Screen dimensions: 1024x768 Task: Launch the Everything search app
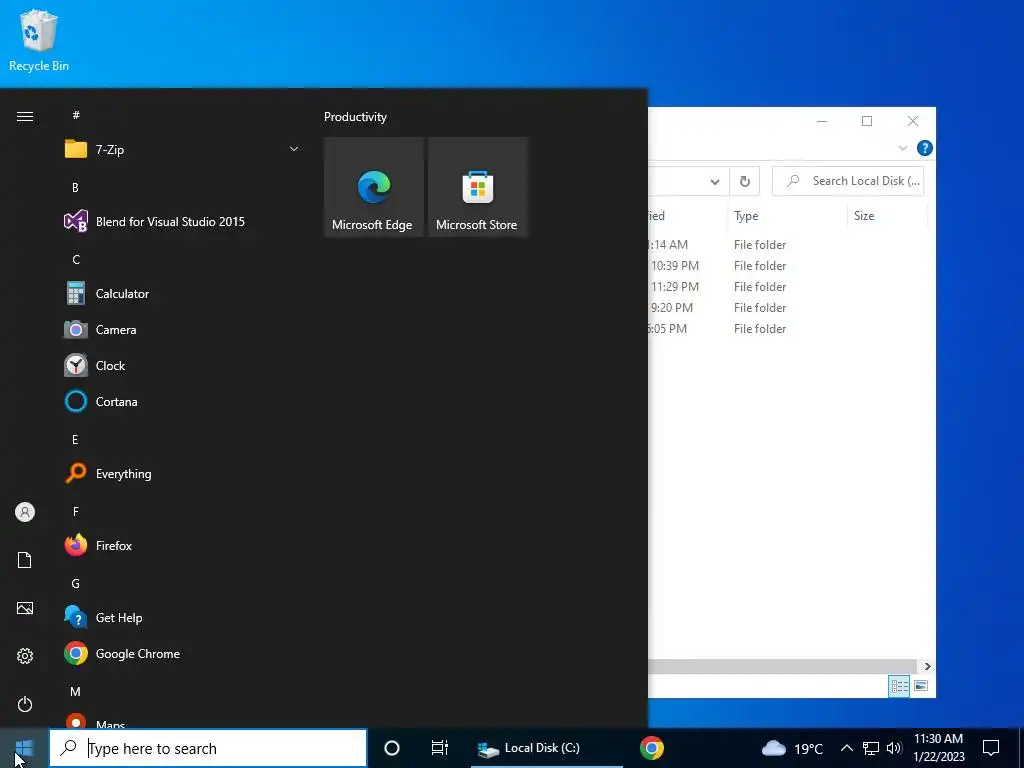(x=182, y=473)
